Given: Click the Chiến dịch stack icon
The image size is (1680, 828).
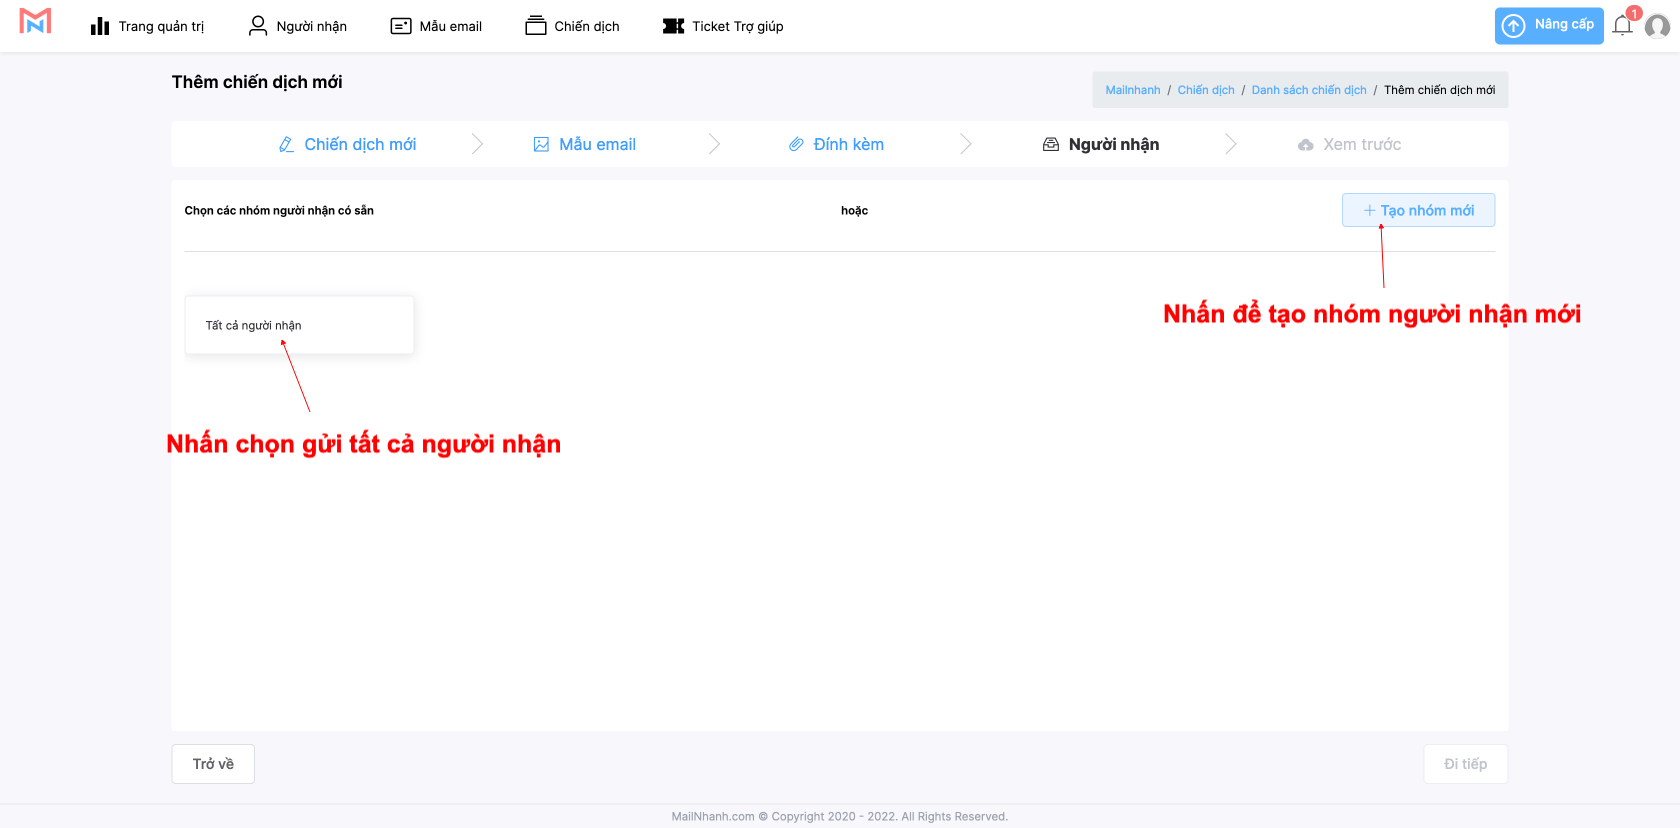Looking at the screenshot, I should coord(536,26).
